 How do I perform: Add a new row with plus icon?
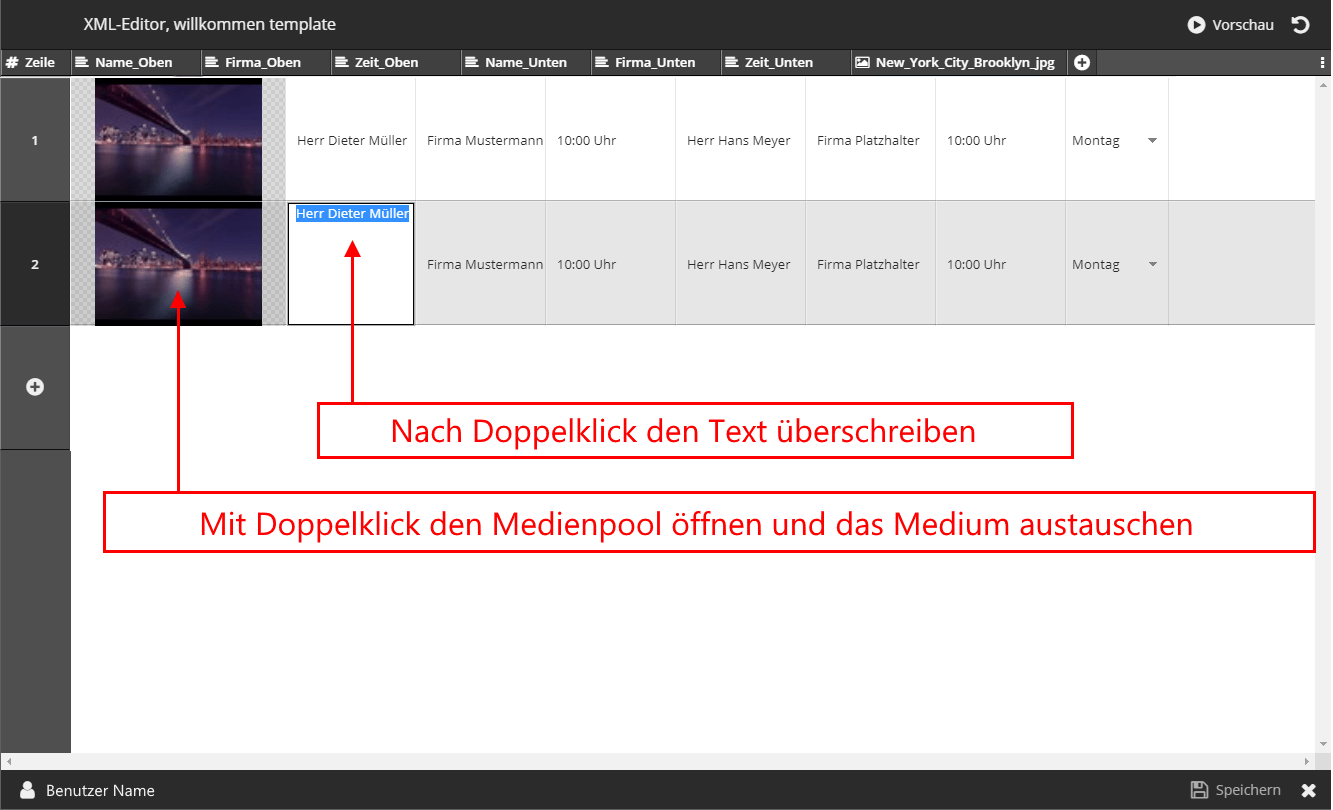coord(35,387)
